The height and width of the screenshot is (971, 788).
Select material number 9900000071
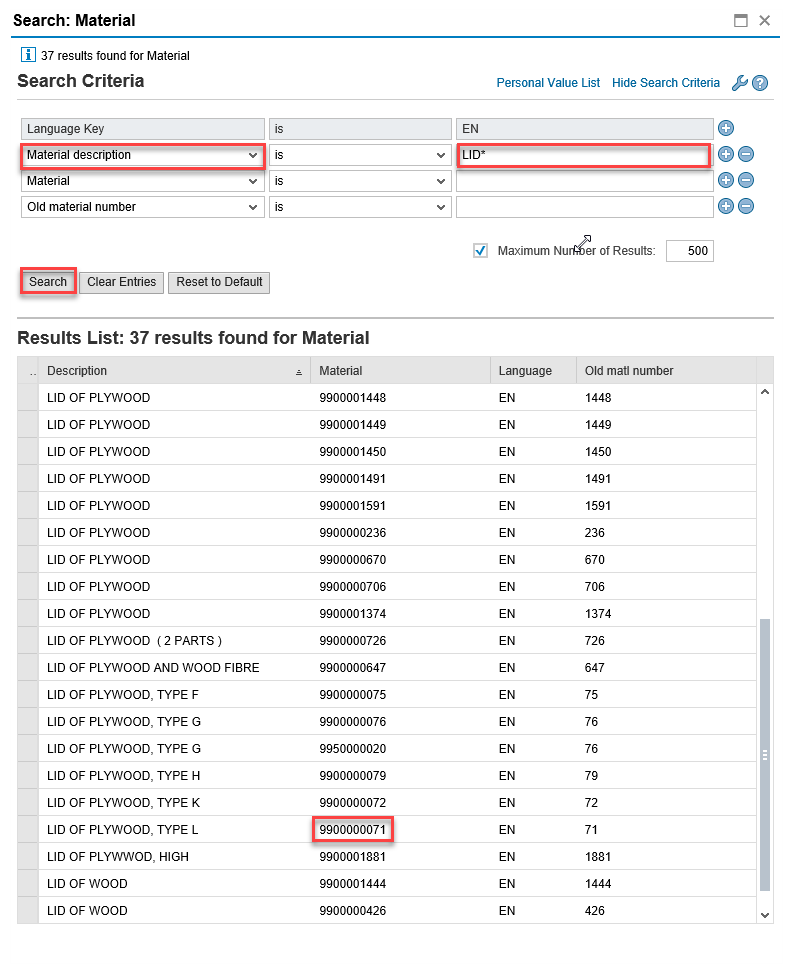tap(352, 830)
